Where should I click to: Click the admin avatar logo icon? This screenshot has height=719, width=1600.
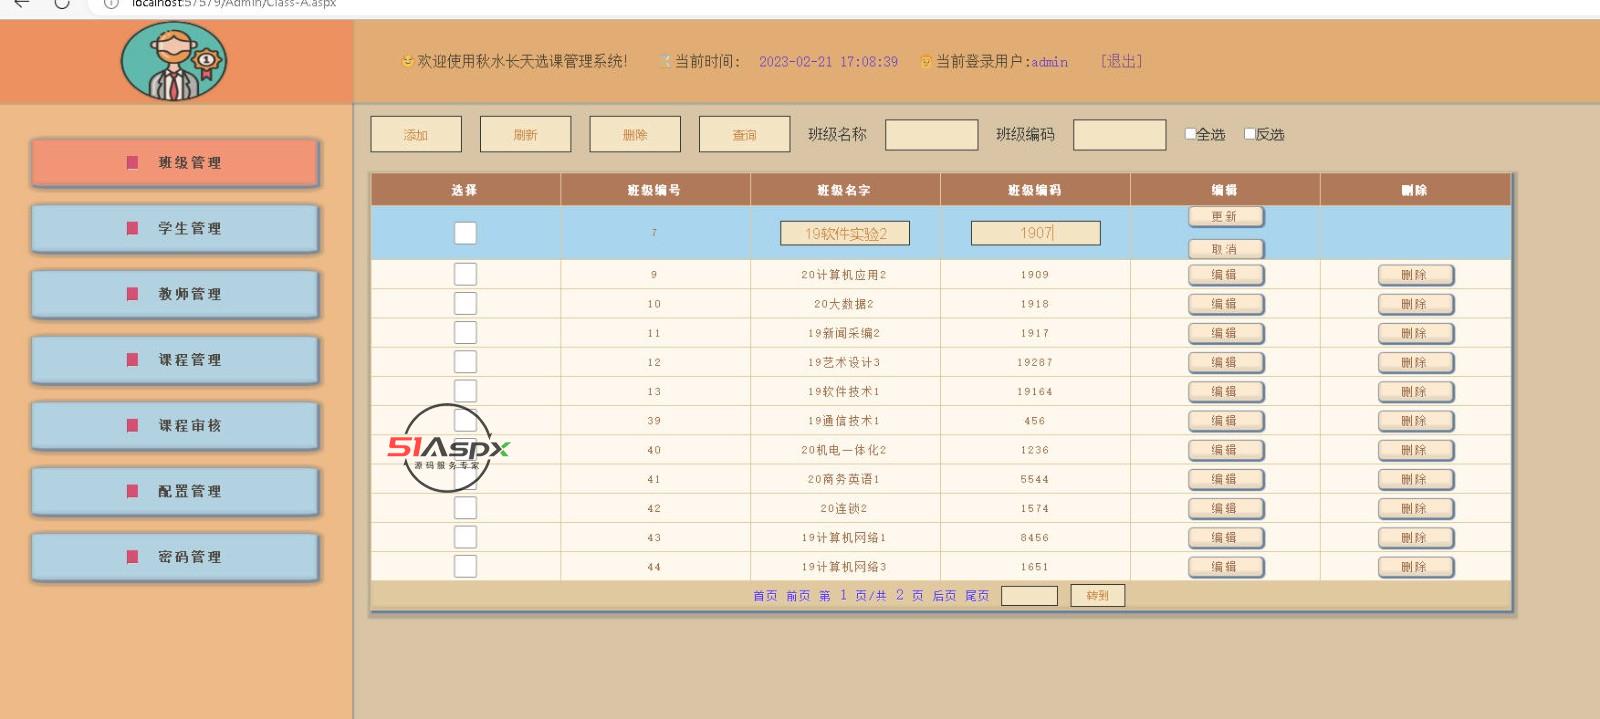[174, 62]
